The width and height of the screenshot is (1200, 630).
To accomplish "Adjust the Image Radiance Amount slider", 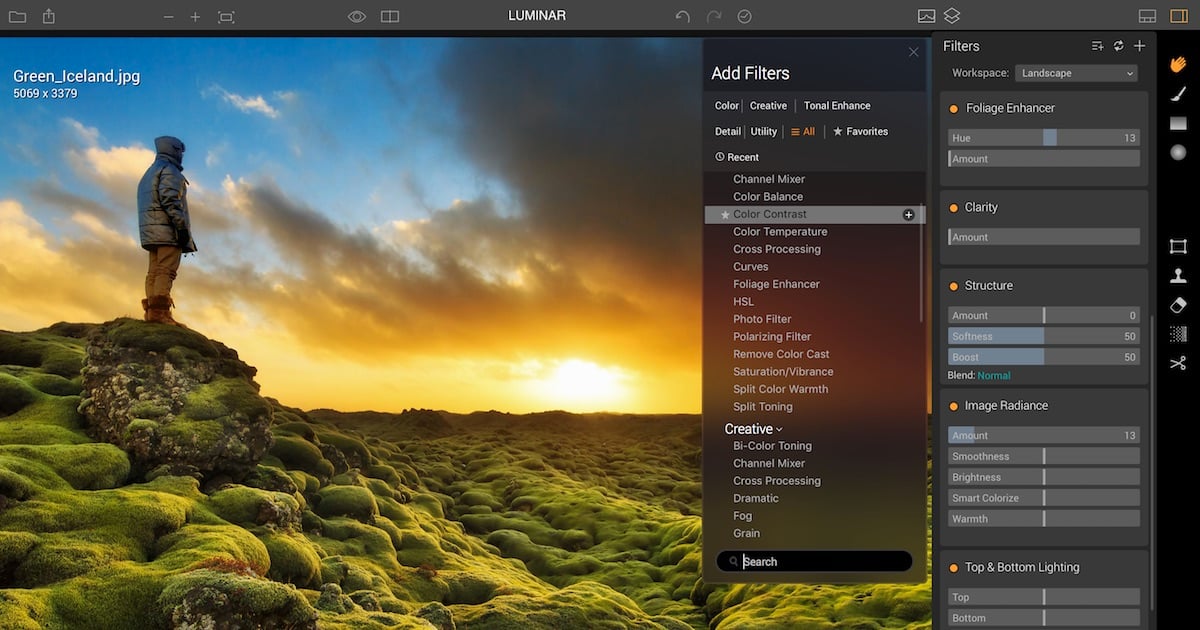I will point(1043,436).
